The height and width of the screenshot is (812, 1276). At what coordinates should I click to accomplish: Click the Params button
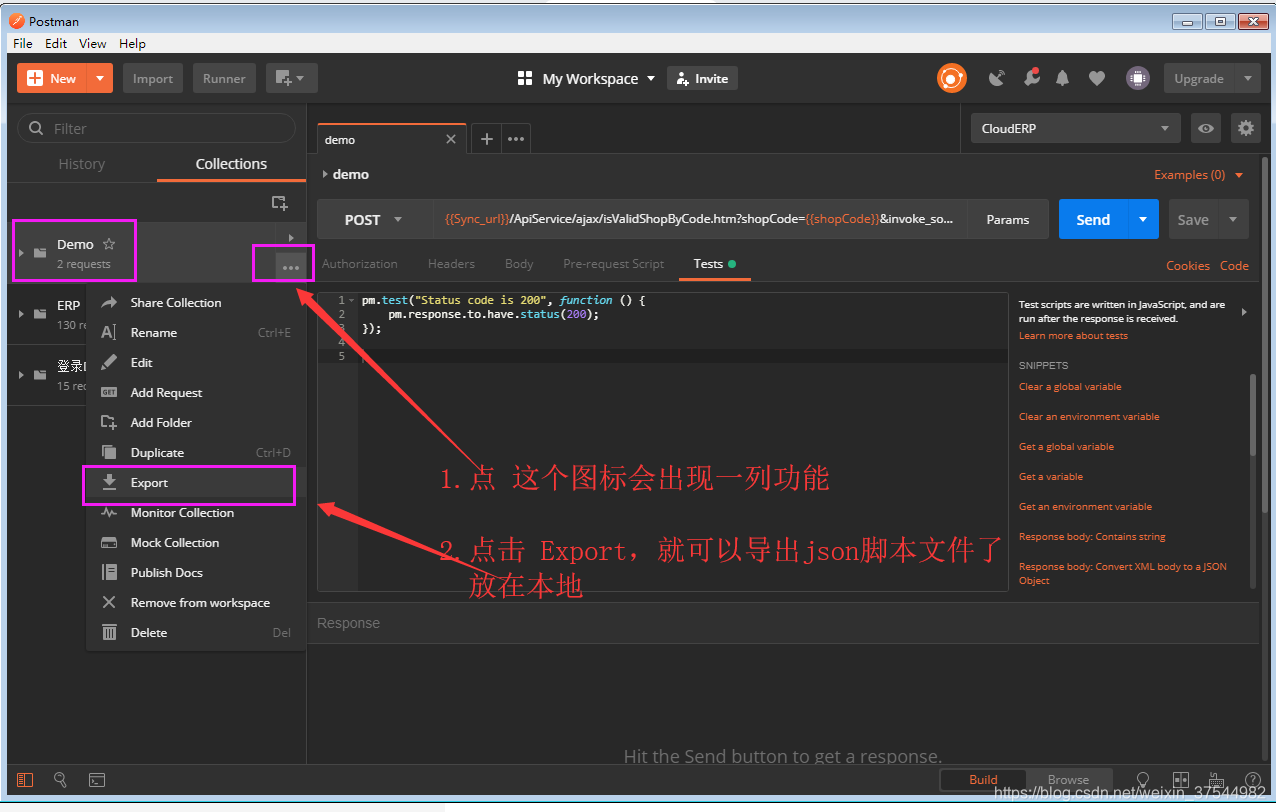[x=1008, y=220]
